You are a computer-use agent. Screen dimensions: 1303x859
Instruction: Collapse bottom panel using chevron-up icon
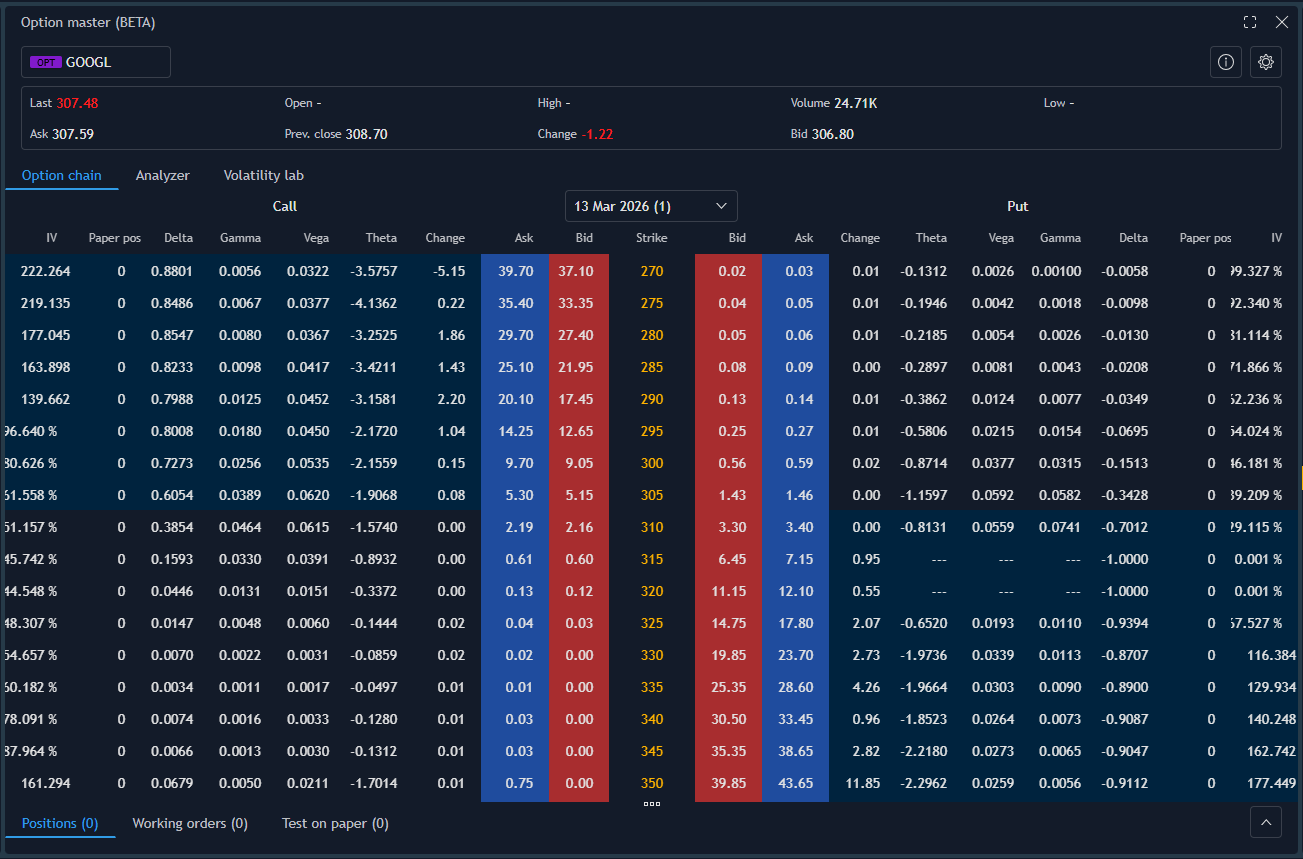(x=1265, y=822)
